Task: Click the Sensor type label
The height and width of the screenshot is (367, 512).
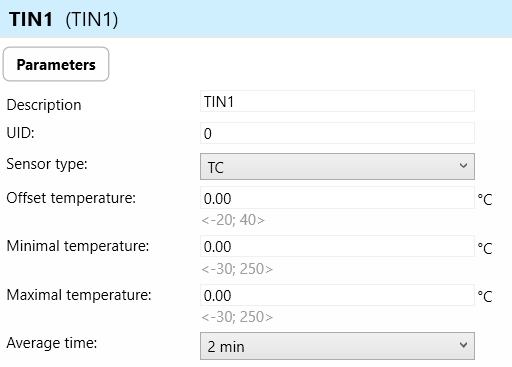Action: (x=47, y=164)
